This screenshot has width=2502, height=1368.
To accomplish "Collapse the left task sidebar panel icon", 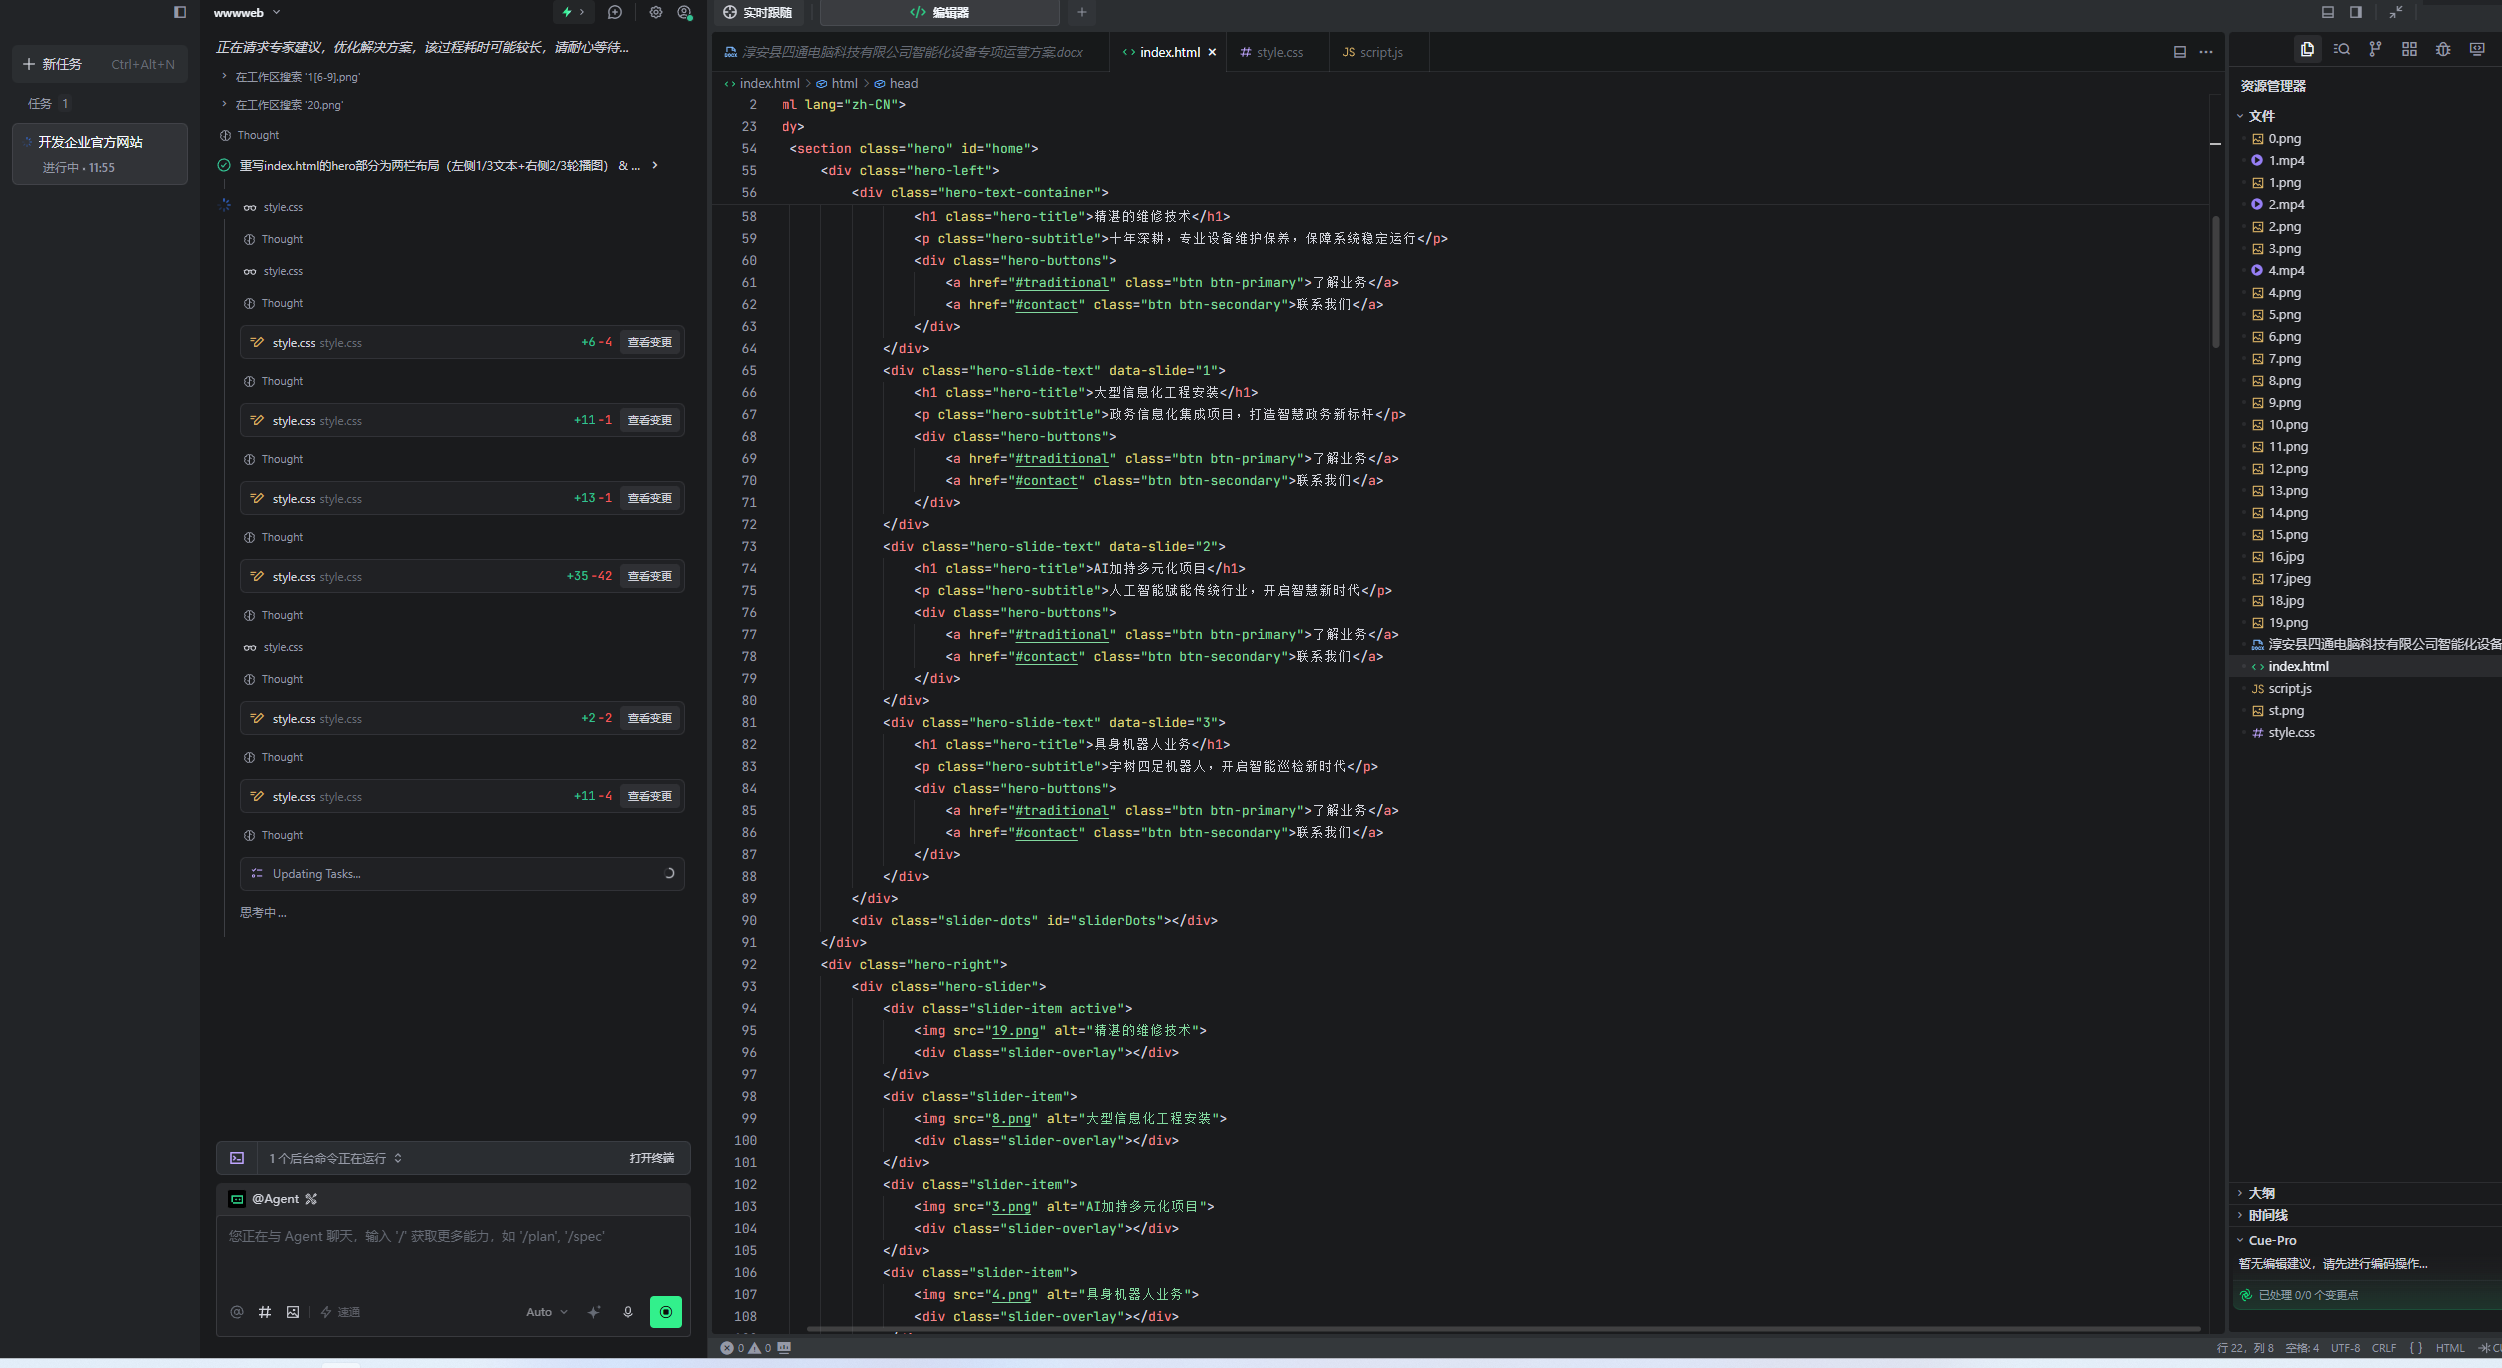I will (180, 12).
